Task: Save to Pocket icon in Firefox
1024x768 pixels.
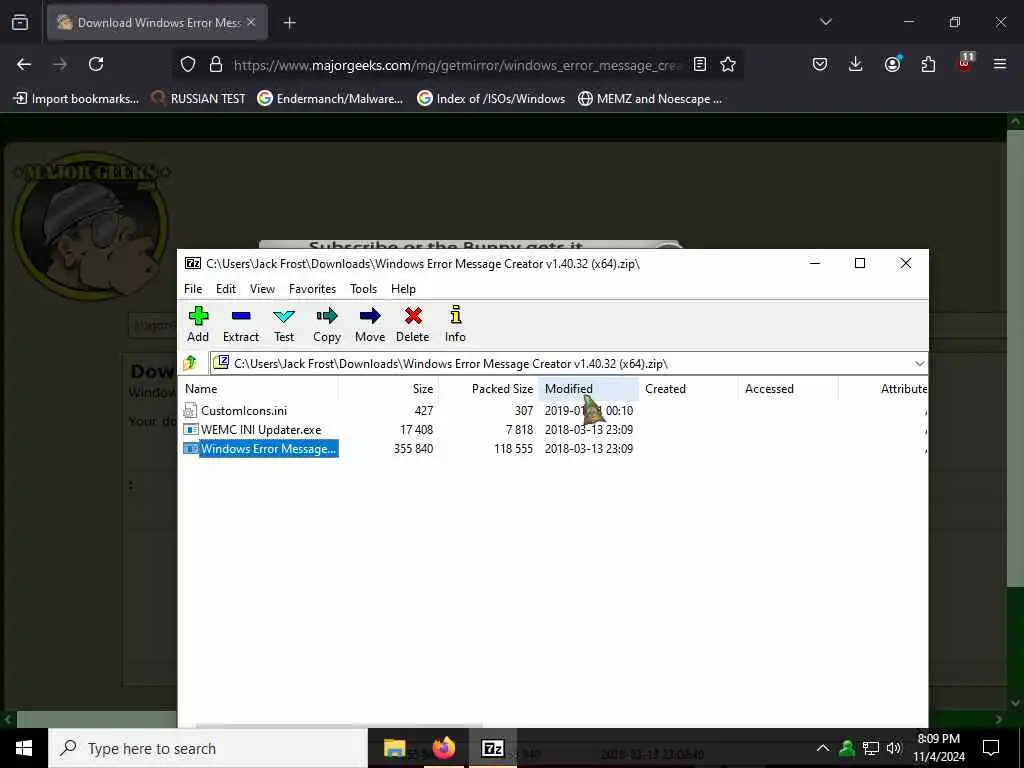Action: 820,64
